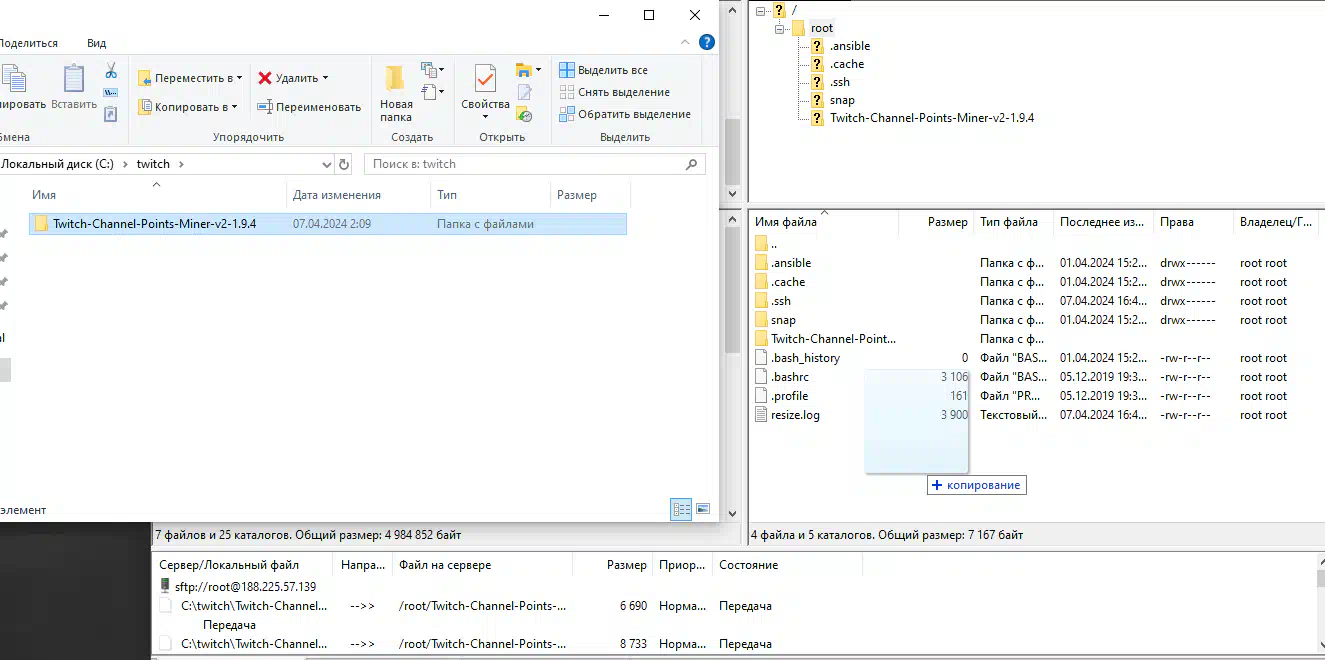Click the Edit document icon in Open group
1325x660 pixels.
pyautogui.click(x=524, y=93)
